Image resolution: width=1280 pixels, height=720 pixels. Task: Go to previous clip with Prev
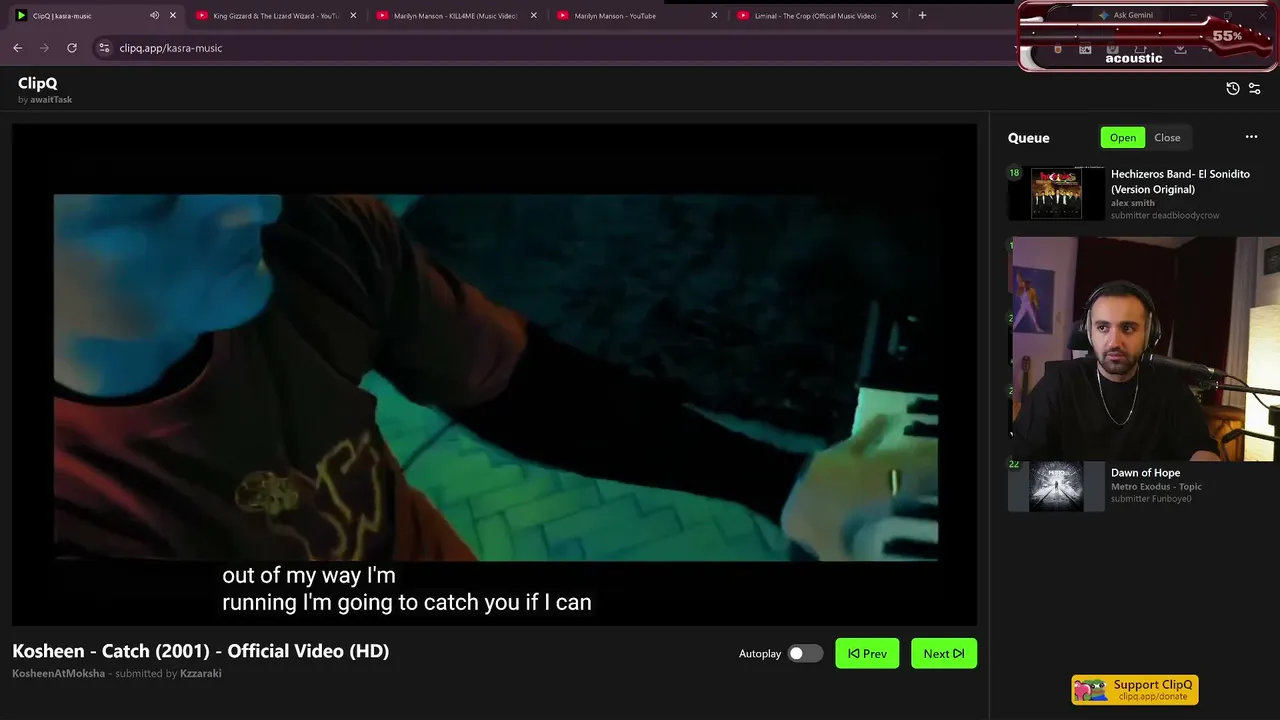(867, 654)
